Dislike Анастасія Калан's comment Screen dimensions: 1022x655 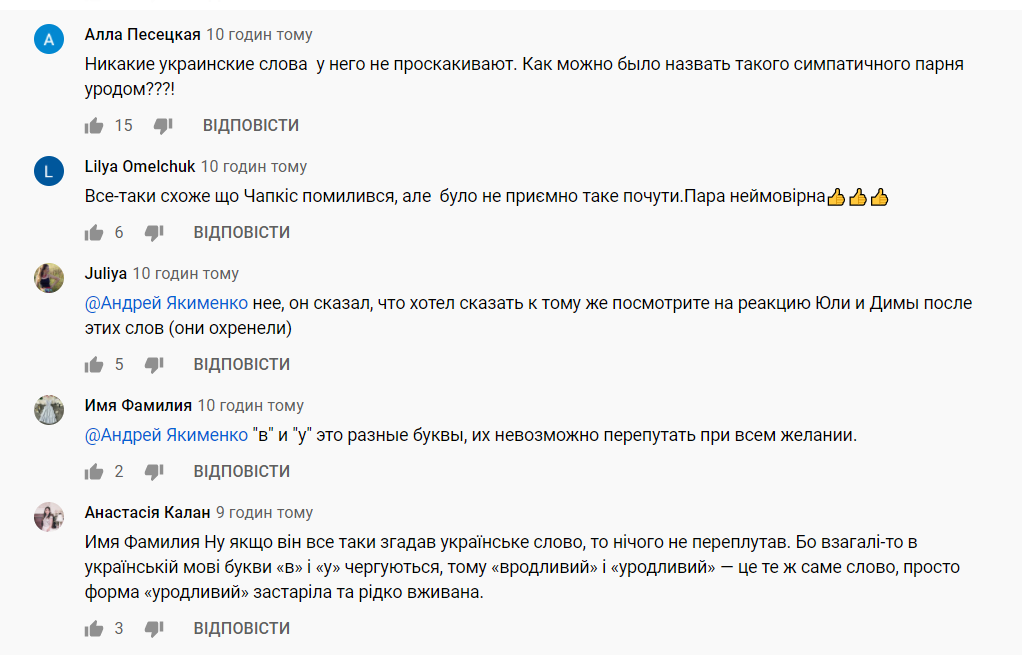pos(154,629)
